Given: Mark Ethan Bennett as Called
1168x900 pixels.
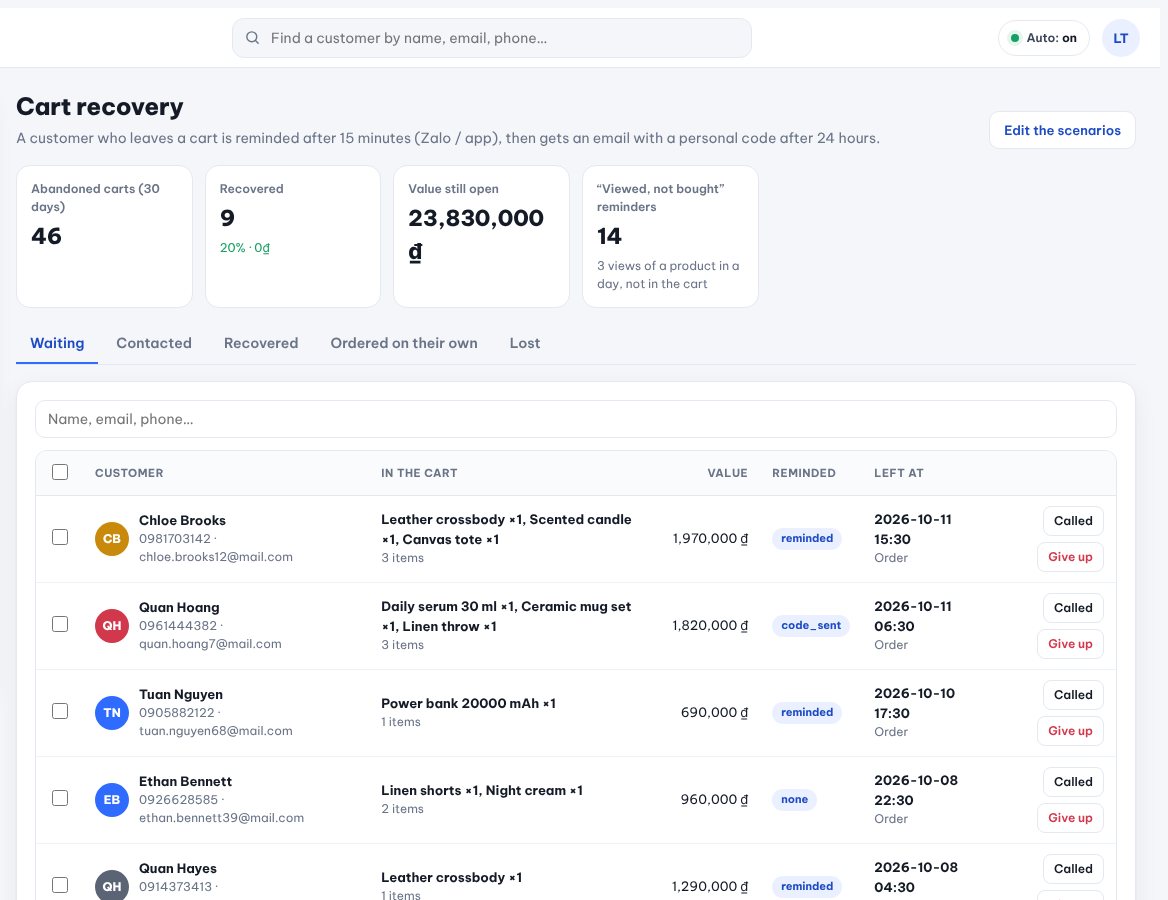Looking at the screenshot, I should [x=1073, y=782].
